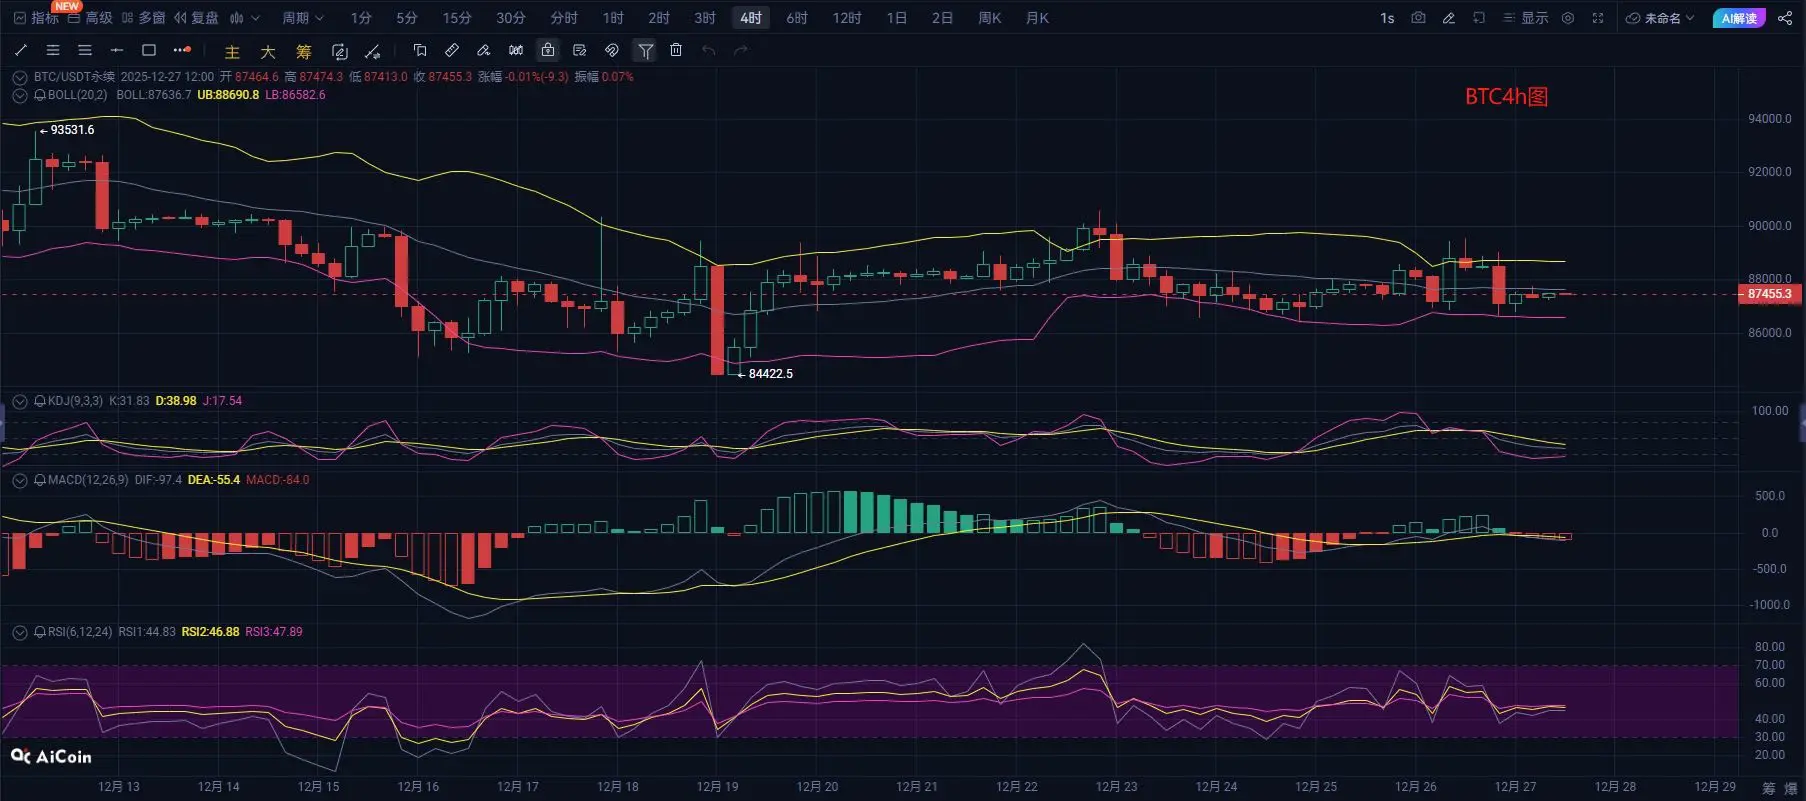The image size is (1806, 801).
Task: Start 复盘 replay mode
Action: click(196, 18)
